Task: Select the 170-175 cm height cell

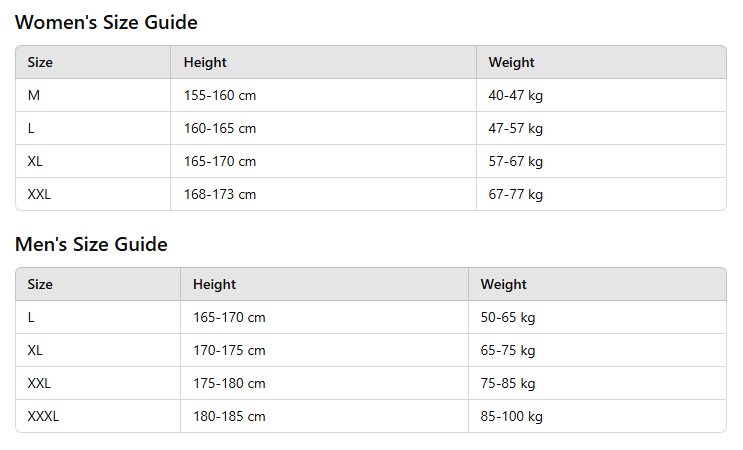Action: [229, 350]
